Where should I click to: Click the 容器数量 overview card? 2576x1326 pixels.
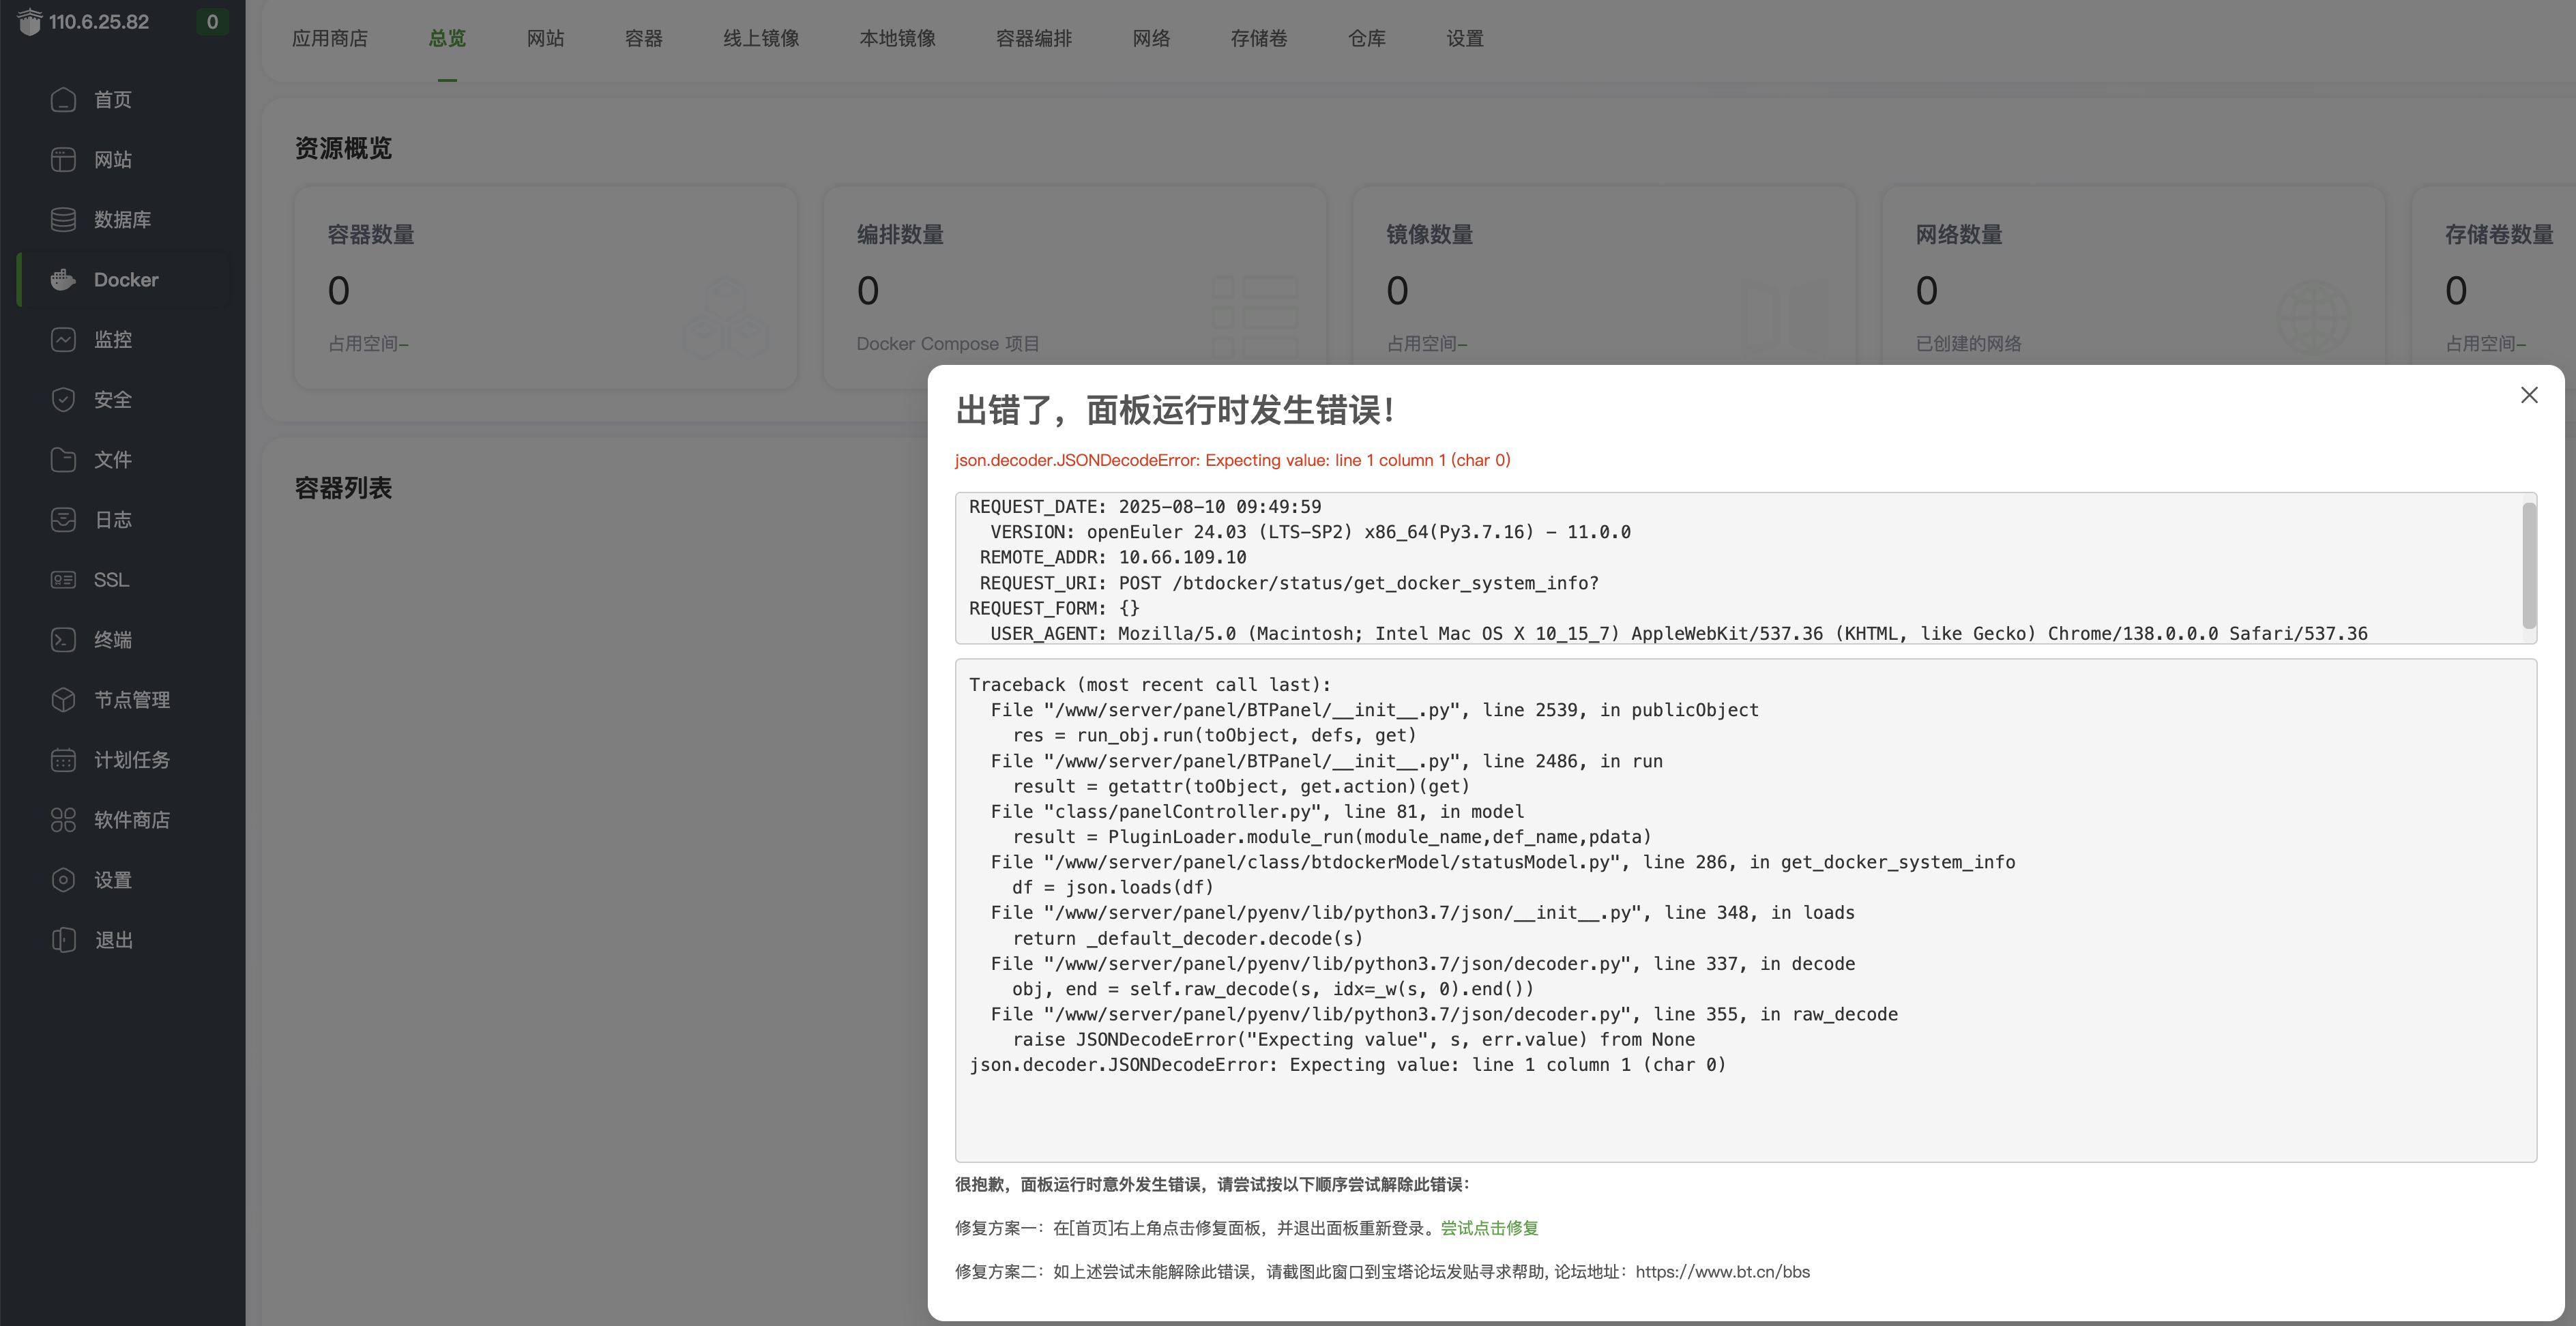(546, 288)
